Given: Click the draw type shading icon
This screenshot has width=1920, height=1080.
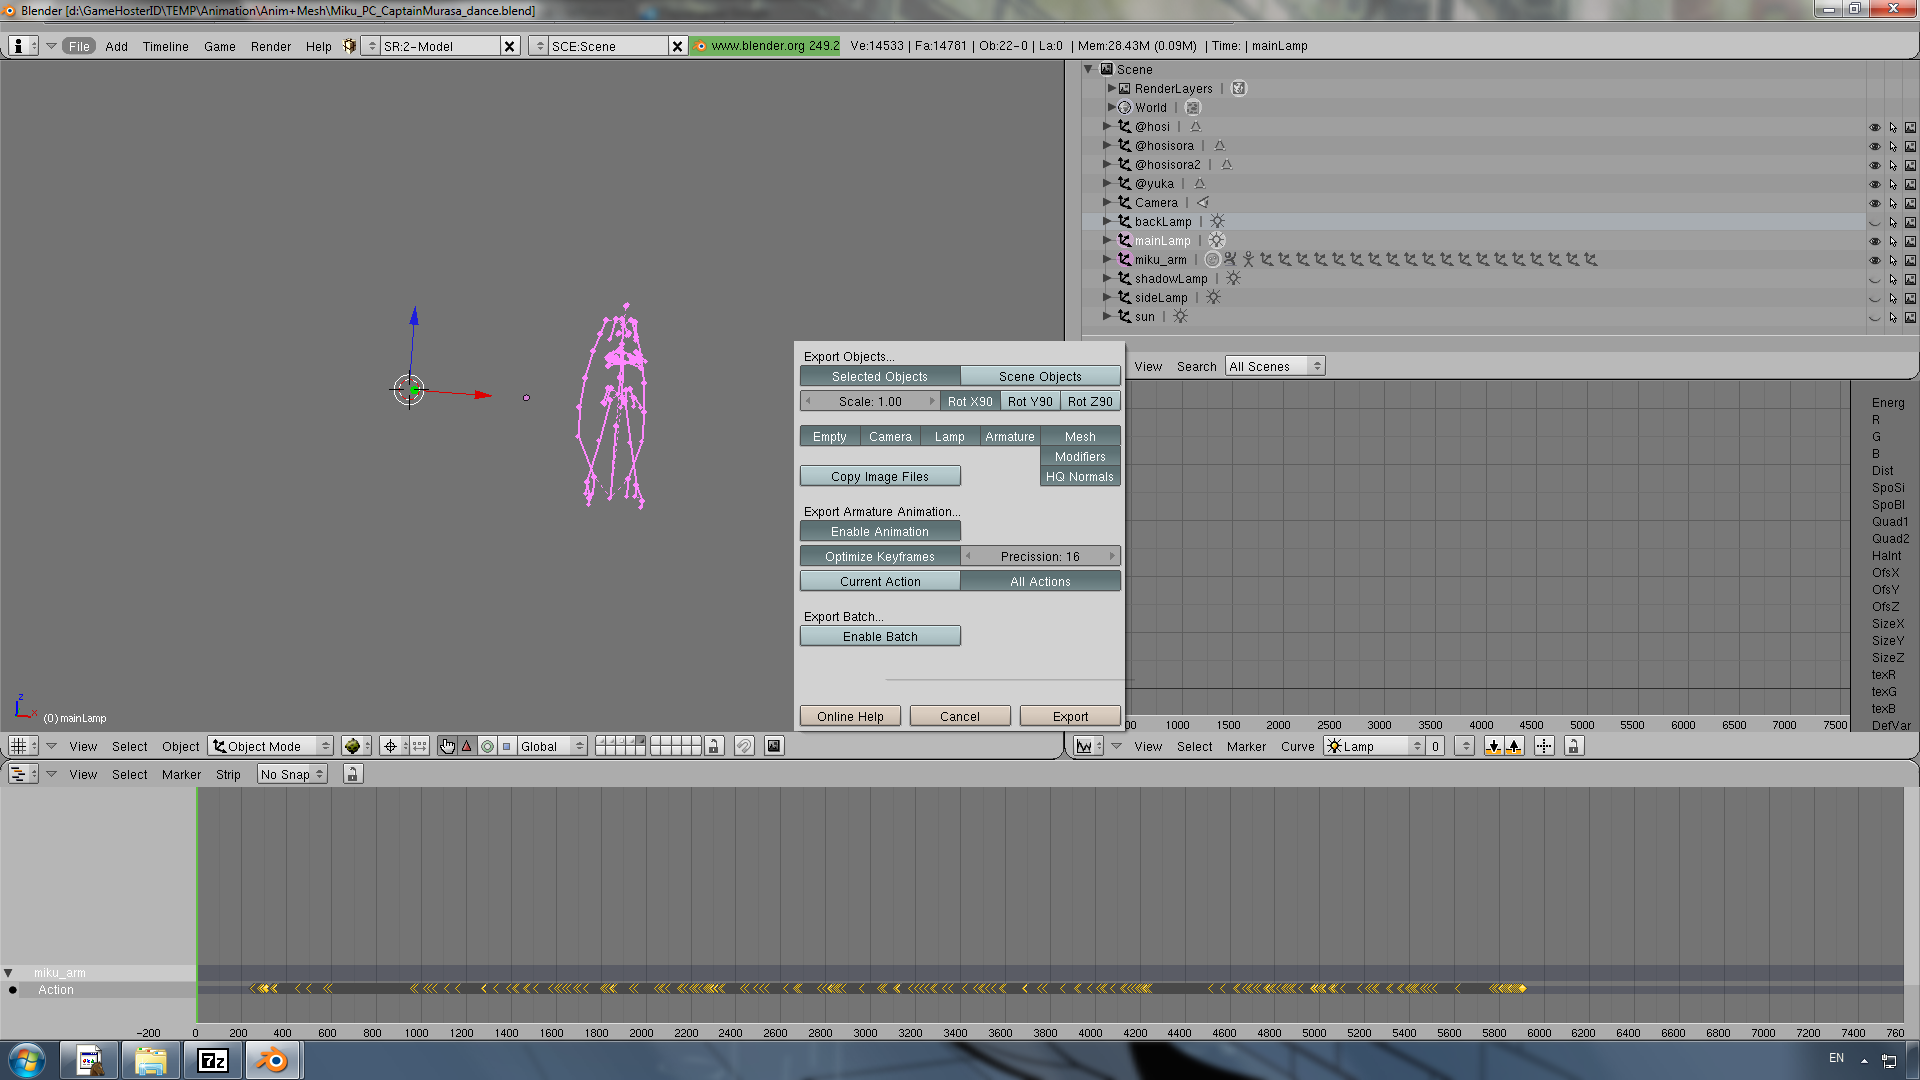Looking at the screenshot, I should click(x=355, y=746).
